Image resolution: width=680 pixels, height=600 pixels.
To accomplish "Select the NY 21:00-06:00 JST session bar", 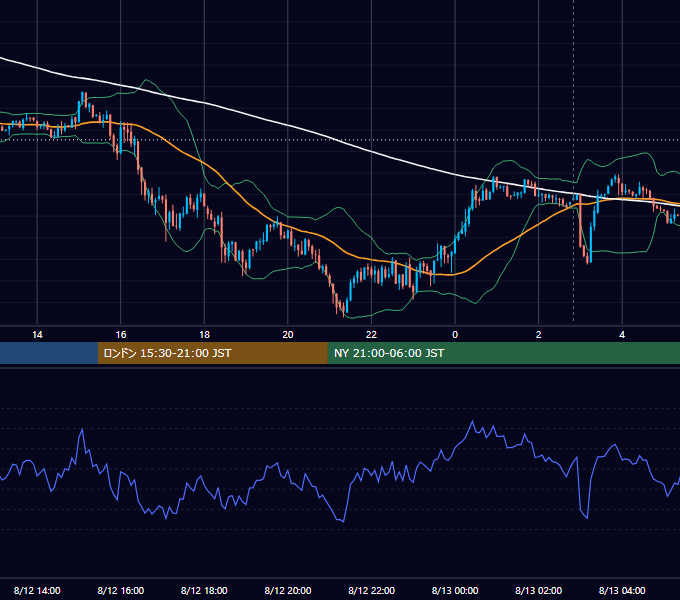I will [503, 353].
